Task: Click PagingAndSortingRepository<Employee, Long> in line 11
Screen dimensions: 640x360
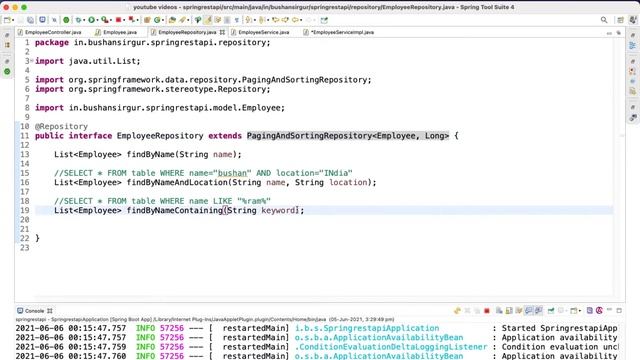Action: point(348,136)
